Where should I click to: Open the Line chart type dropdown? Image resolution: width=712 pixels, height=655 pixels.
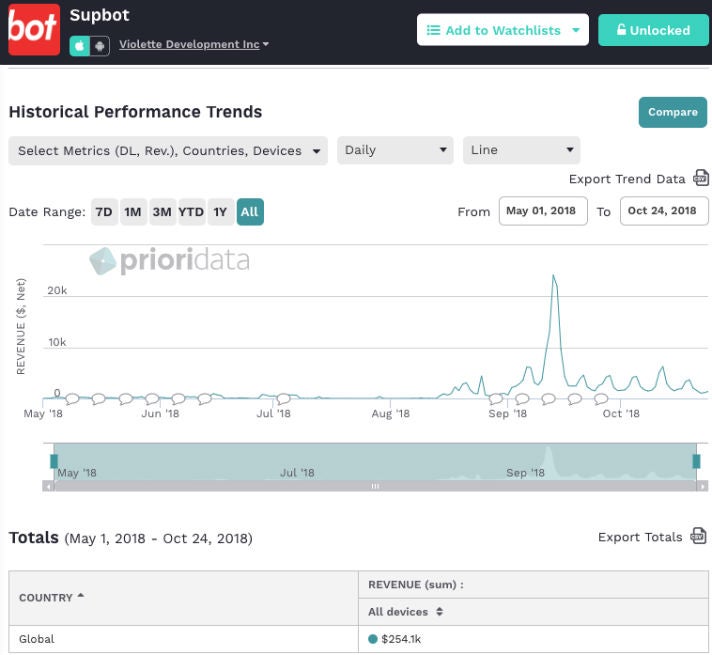(x=521, y=151)
